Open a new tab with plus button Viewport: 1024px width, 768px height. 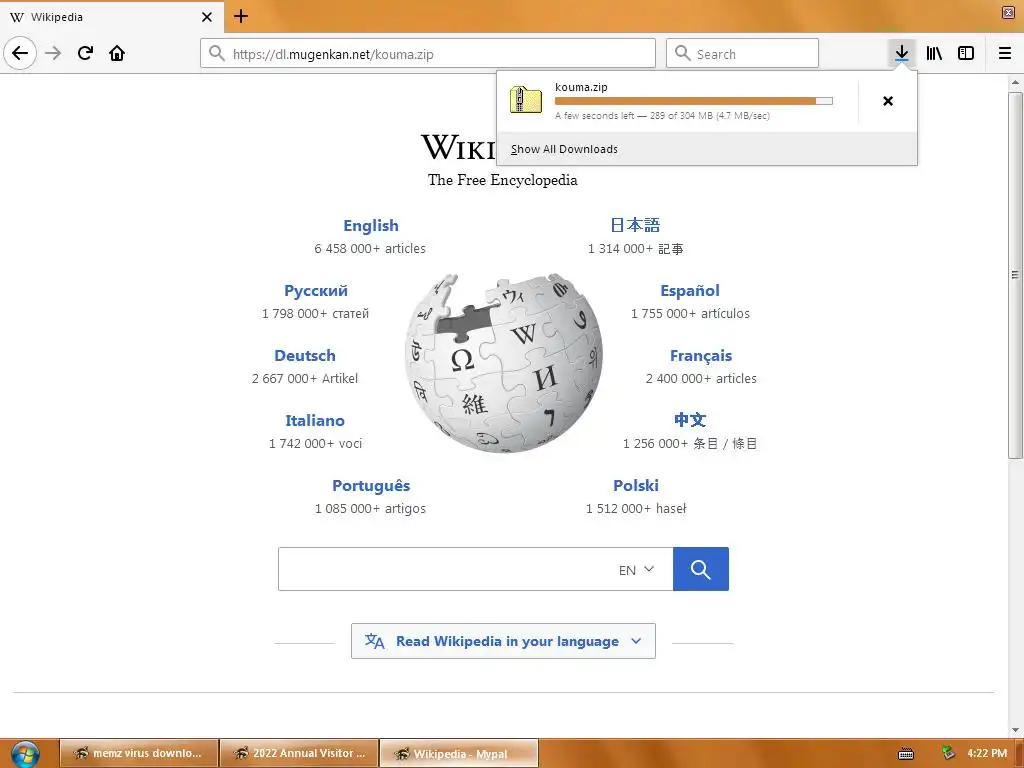[x=241, y=16]
